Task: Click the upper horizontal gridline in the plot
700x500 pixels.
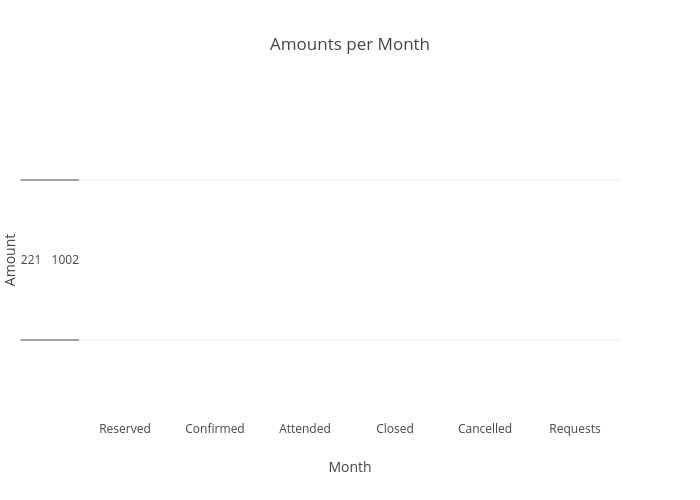Action: coord(350,180)
